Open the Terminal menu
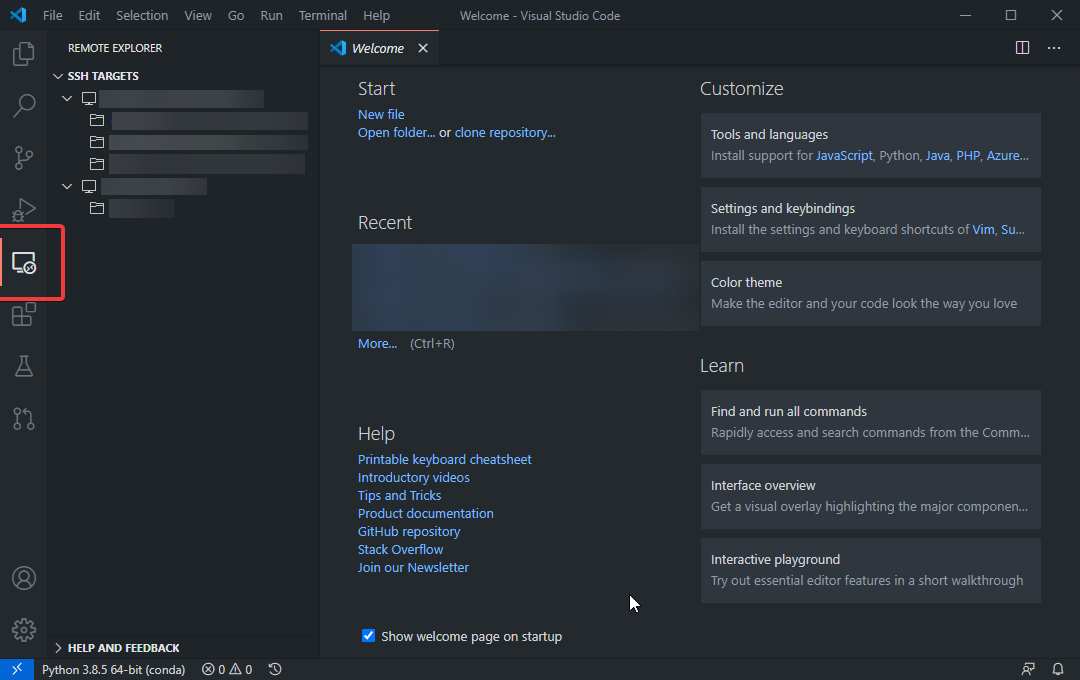1080x680 pixels. click(x=322, y=15)
